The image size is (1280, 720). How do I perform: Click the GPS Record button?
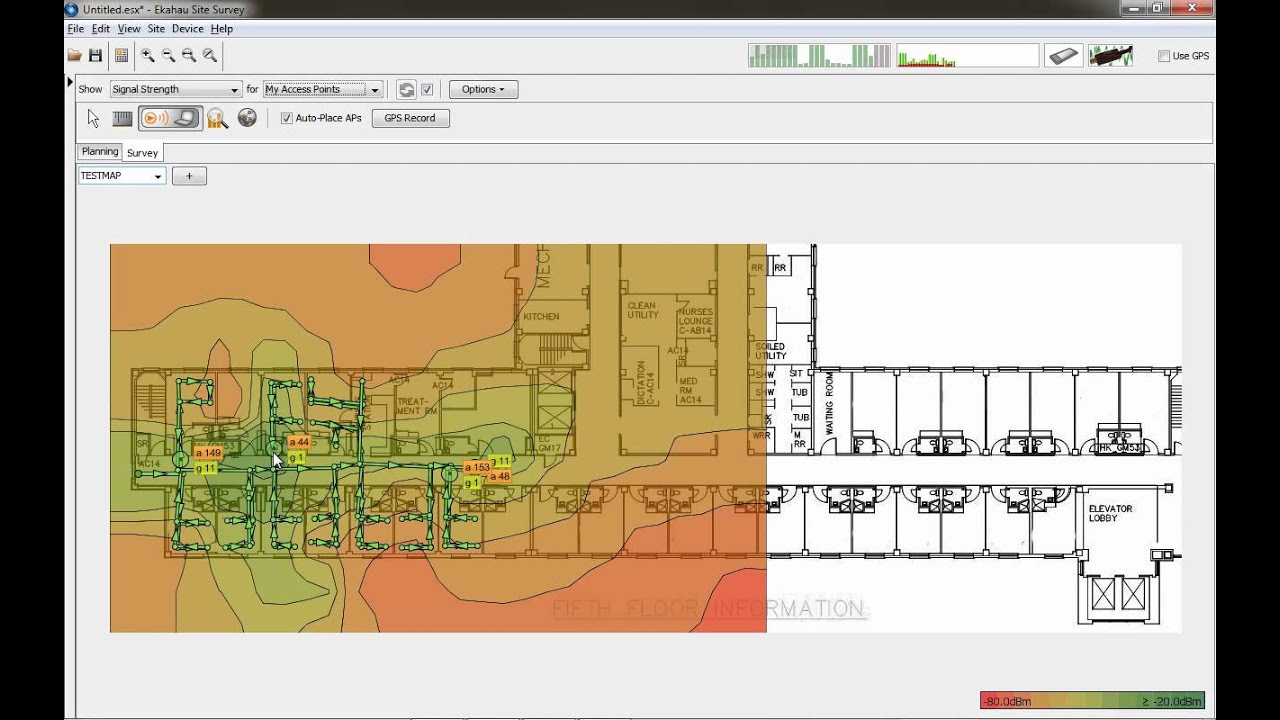coord(410,118)
